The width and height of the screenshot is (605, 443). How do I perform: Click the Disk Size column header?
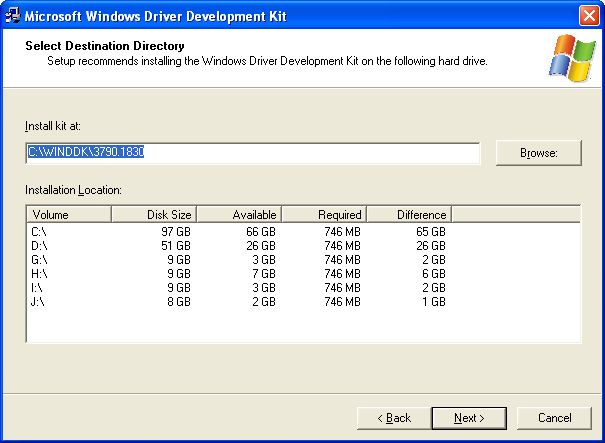154,214
